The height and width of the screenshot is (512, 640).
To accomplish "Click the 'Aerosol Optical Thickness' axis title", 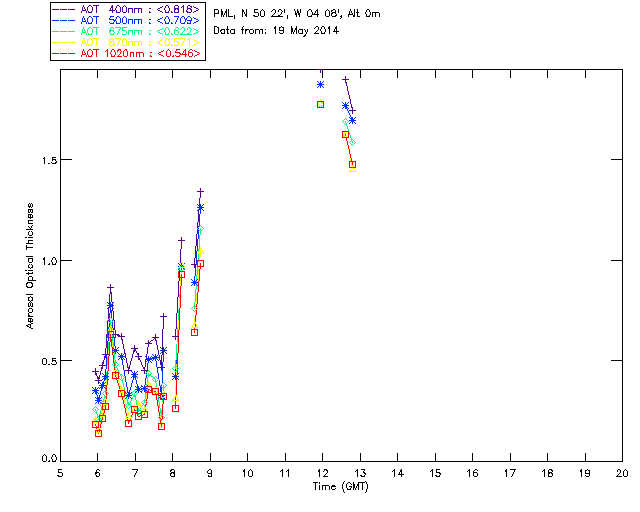I will point(30,266).
